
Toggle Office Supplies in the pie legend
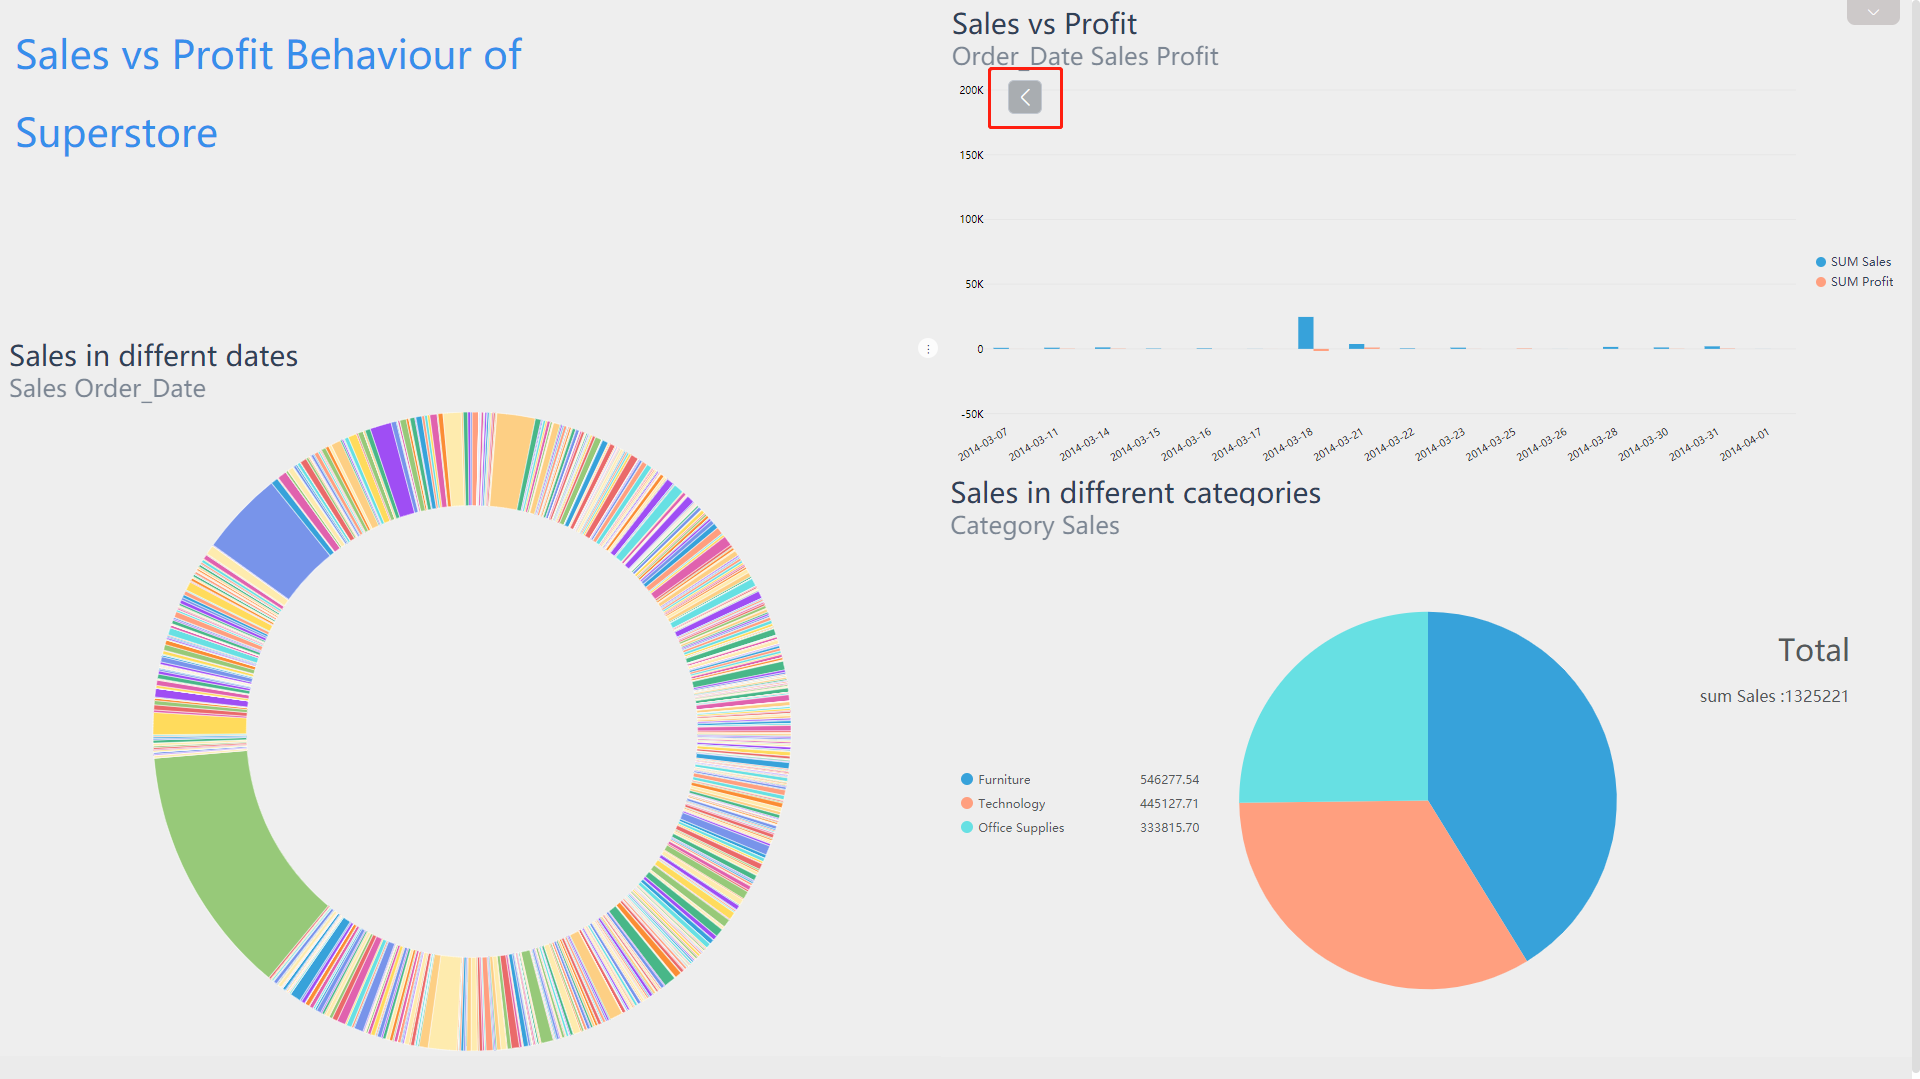(1012, 827)
